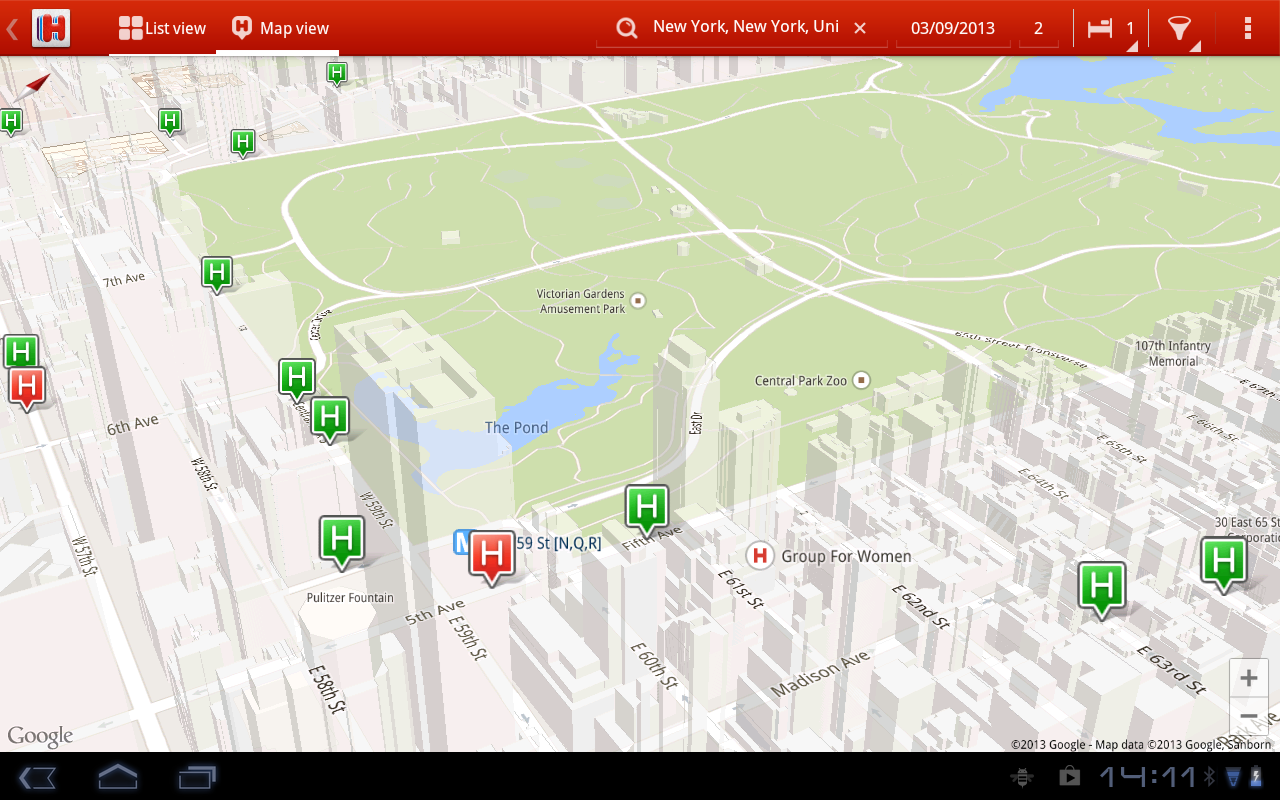The width and height of the screenshot is (1280, 800).
Task: Tap the Android debug notification icon
Action: tap(1022, 777)
